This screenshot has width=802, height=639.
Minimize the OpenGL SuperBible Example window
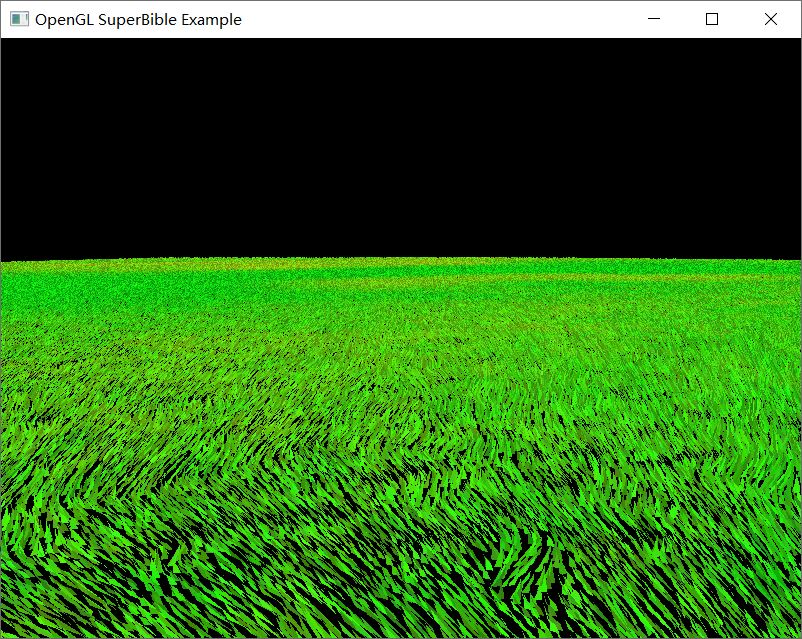(x=654, y=19)
